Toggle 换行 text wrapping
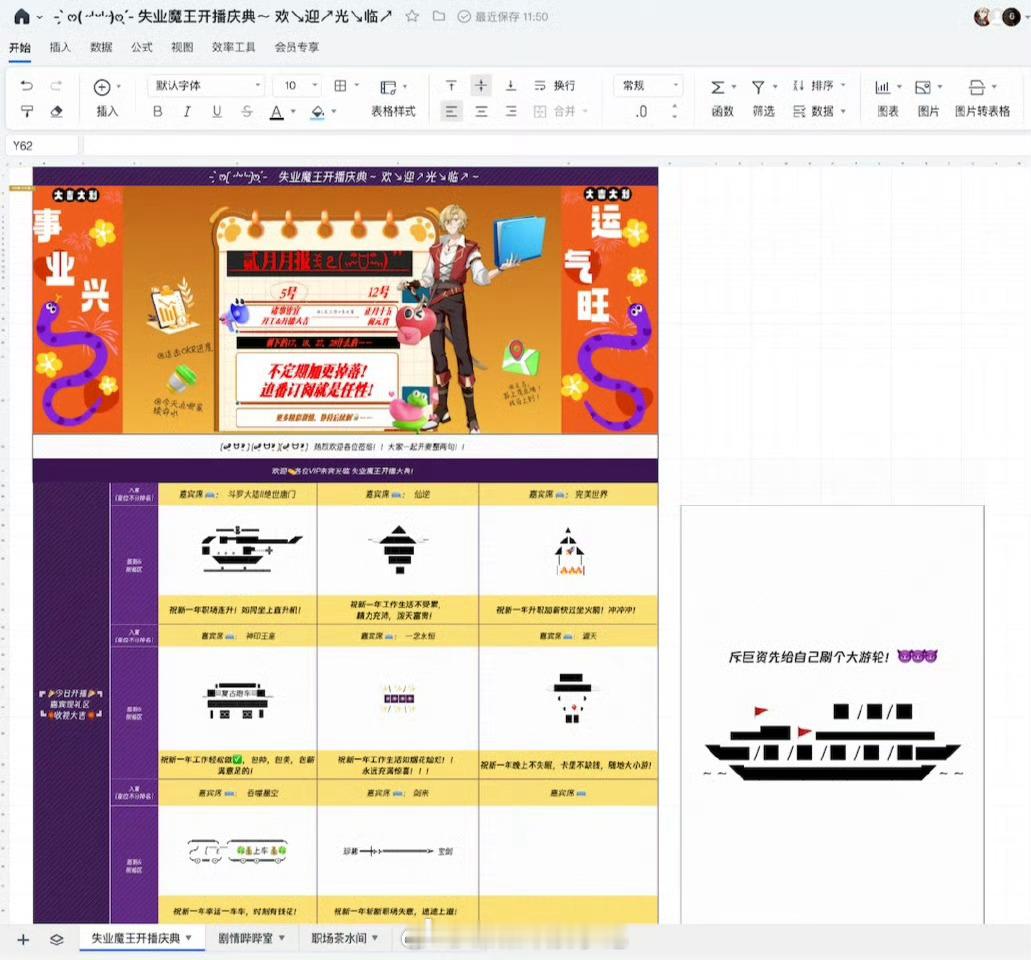Screen dimensions: 1031x960 point(555,85)
